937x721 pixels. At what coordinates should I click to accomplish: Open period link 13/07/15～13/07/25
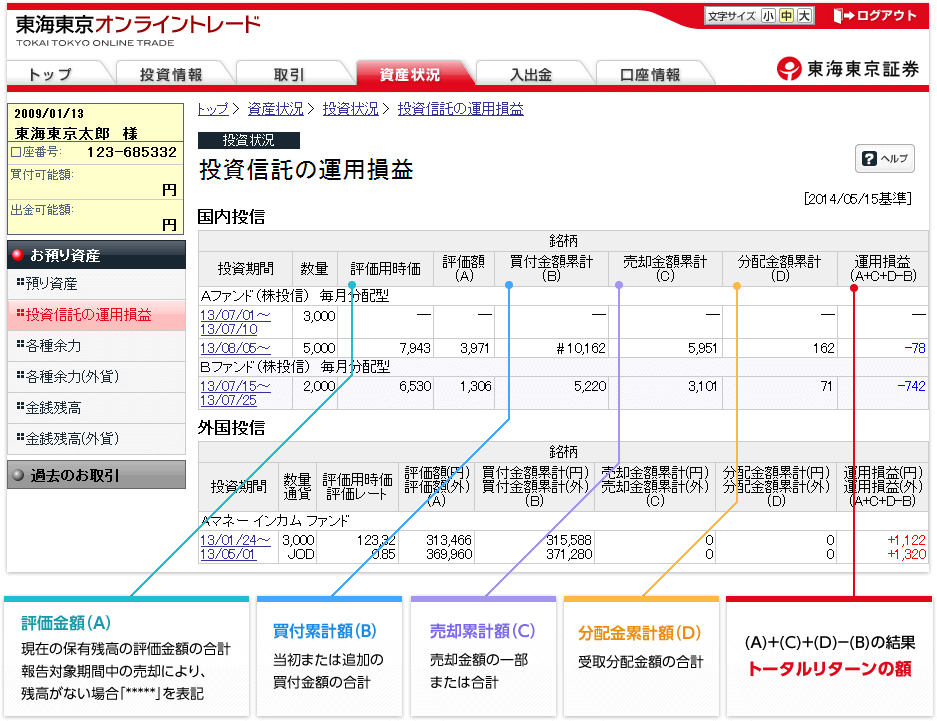tap(235, 393)
